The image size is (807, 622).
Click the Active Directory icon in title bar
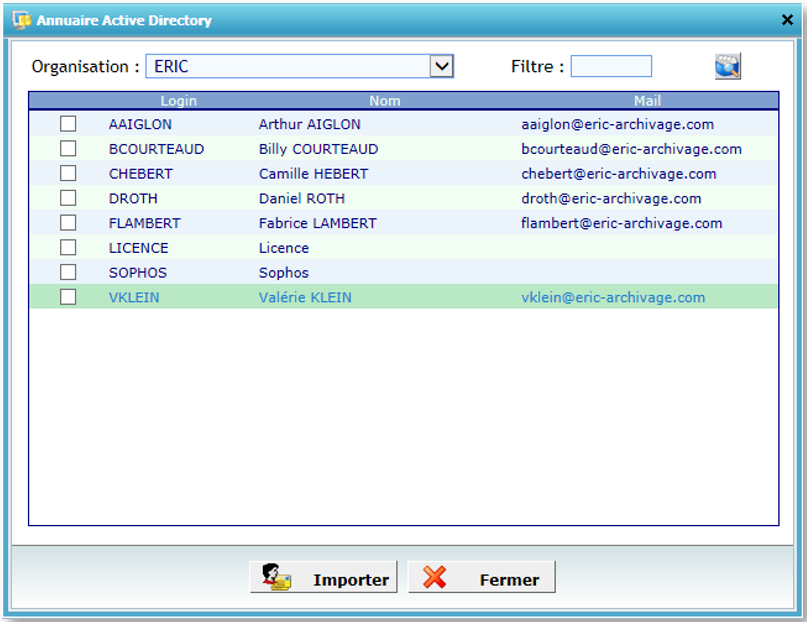click(x=20, y=20)
